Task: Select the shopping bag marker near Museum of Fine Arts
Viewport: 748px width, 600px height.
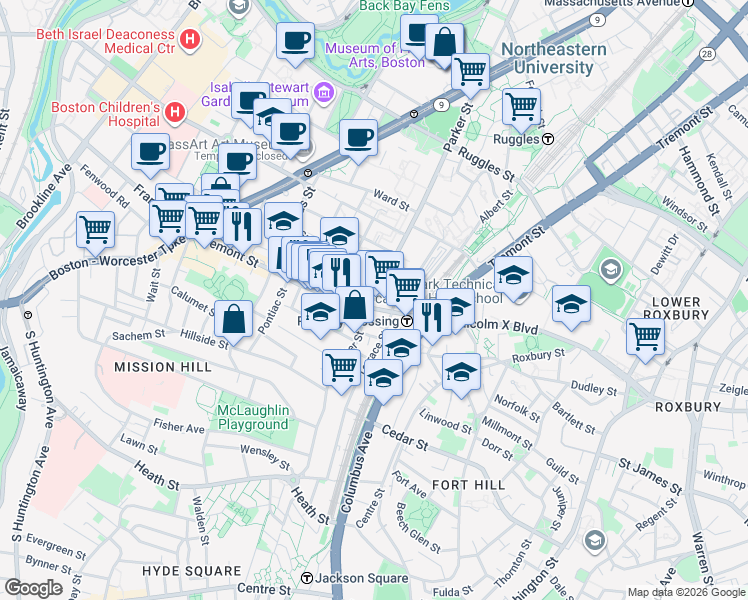Action: (444, 42)
